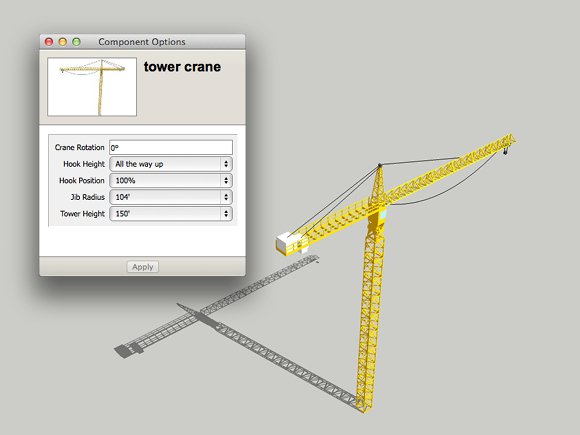The width and height of the screenshot is (580, 435).
Task: Click the 'Component Options' window title
Action: point(142,42)
